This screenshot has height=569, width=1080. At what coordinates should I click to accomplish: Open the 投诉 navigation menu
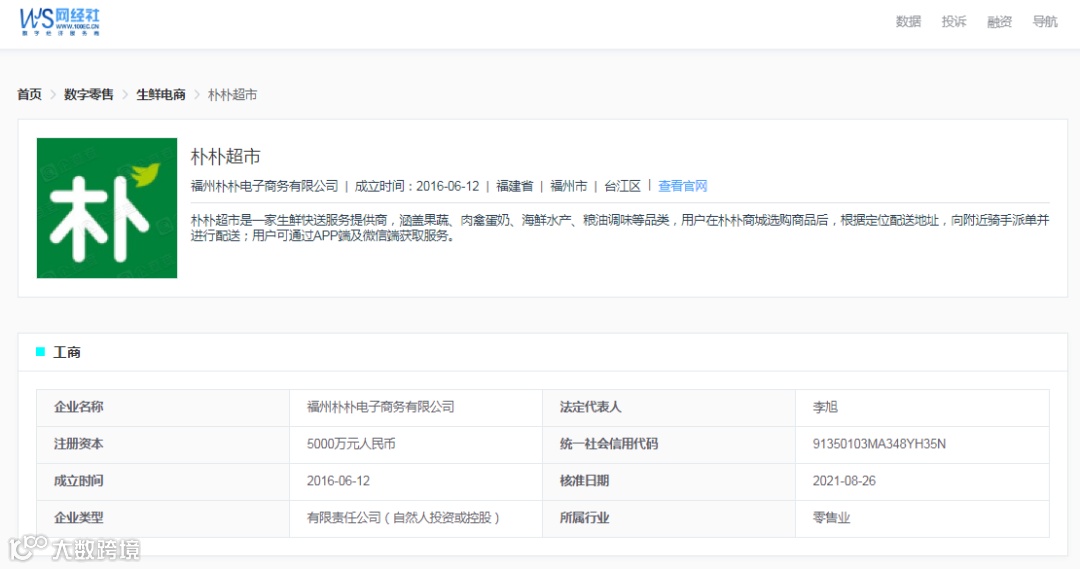(953, 21)
